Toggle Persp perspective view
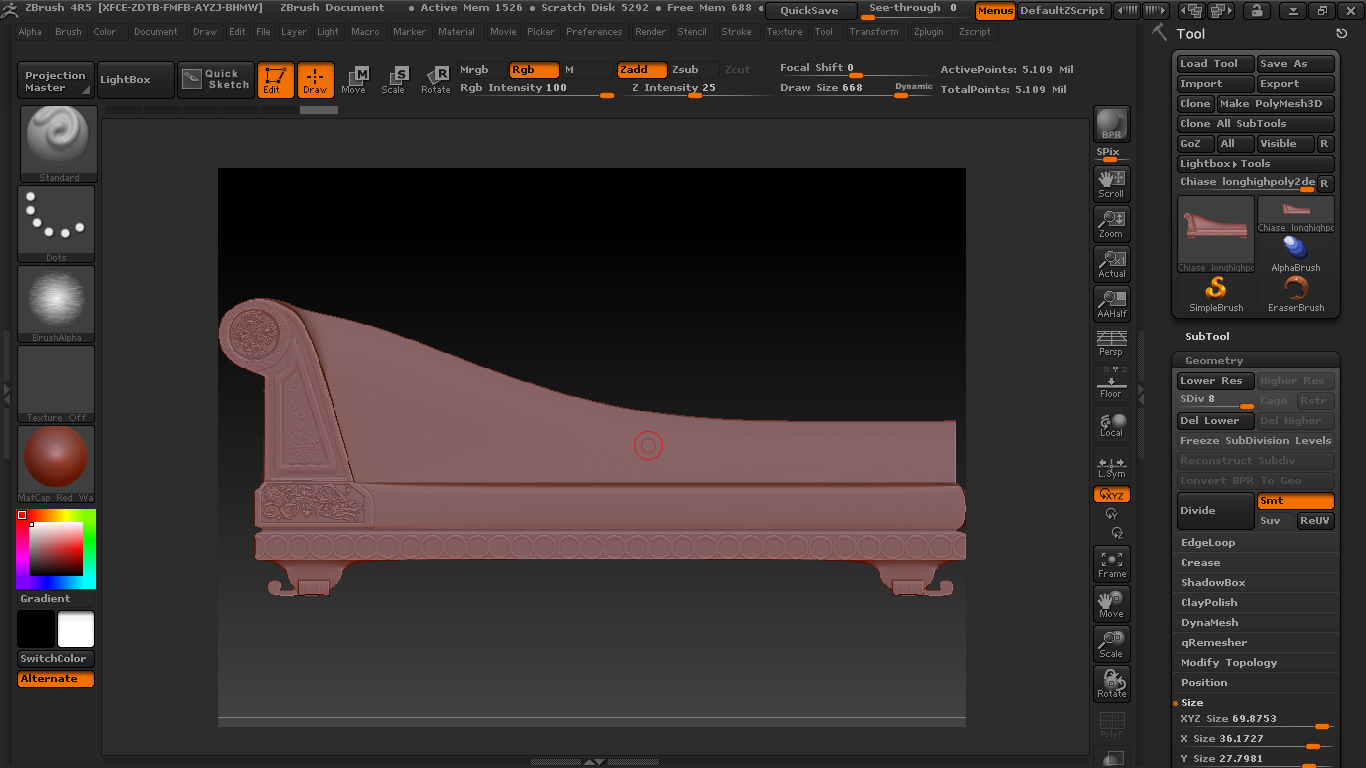1366x768 pixels. point(1111,343)
